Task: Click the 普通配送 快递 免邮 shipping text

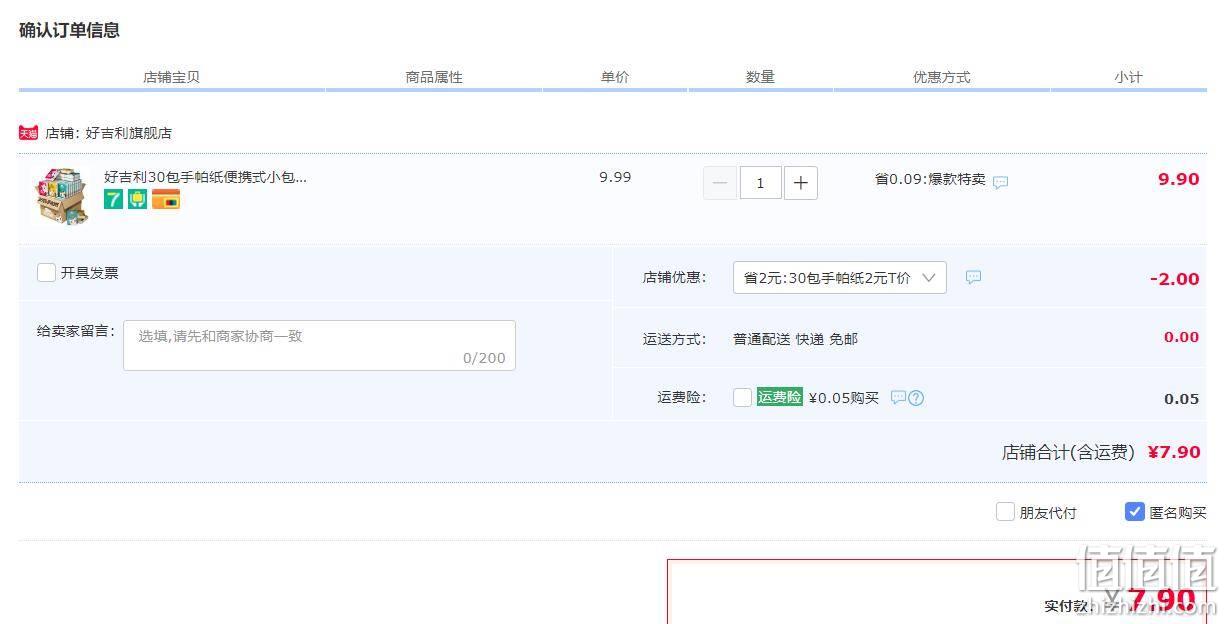Action: [x=795, y=339]
